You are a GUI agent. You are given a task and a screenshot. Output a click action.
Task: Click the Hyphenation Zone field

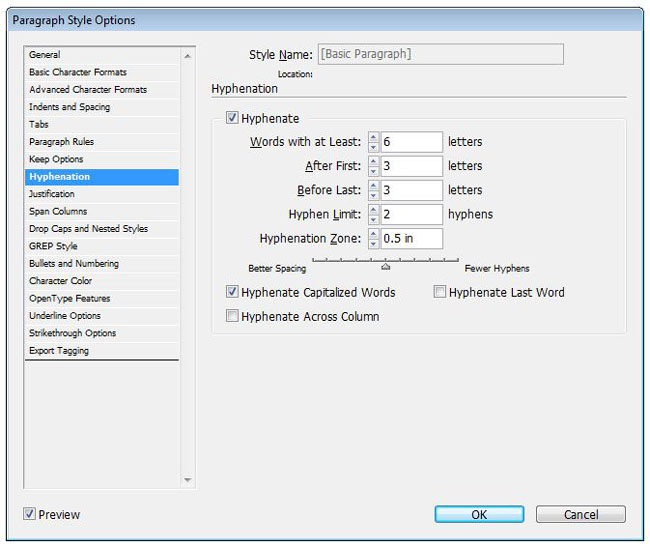click(x=412, y=239)
